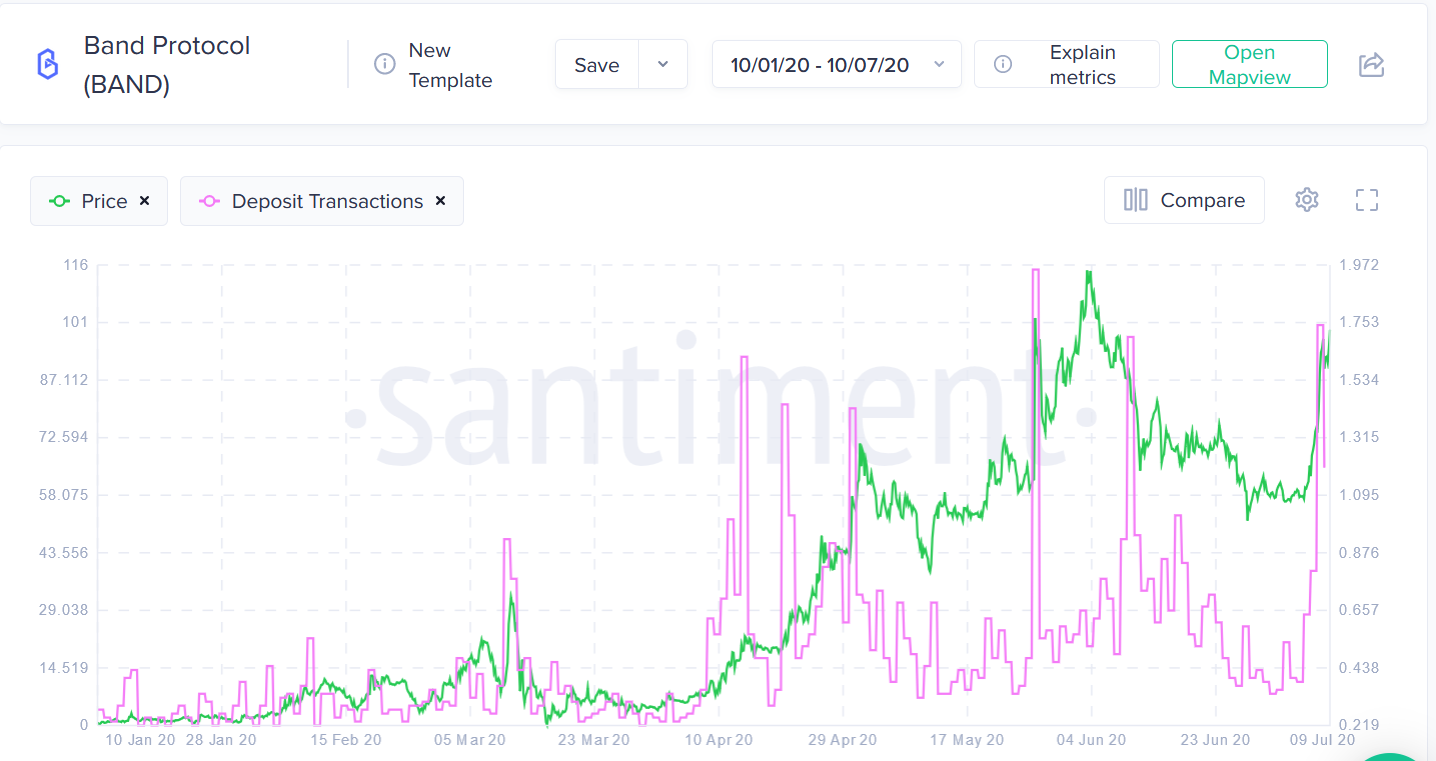
Task: Select the Price metric chip
Action: [99, 201]
